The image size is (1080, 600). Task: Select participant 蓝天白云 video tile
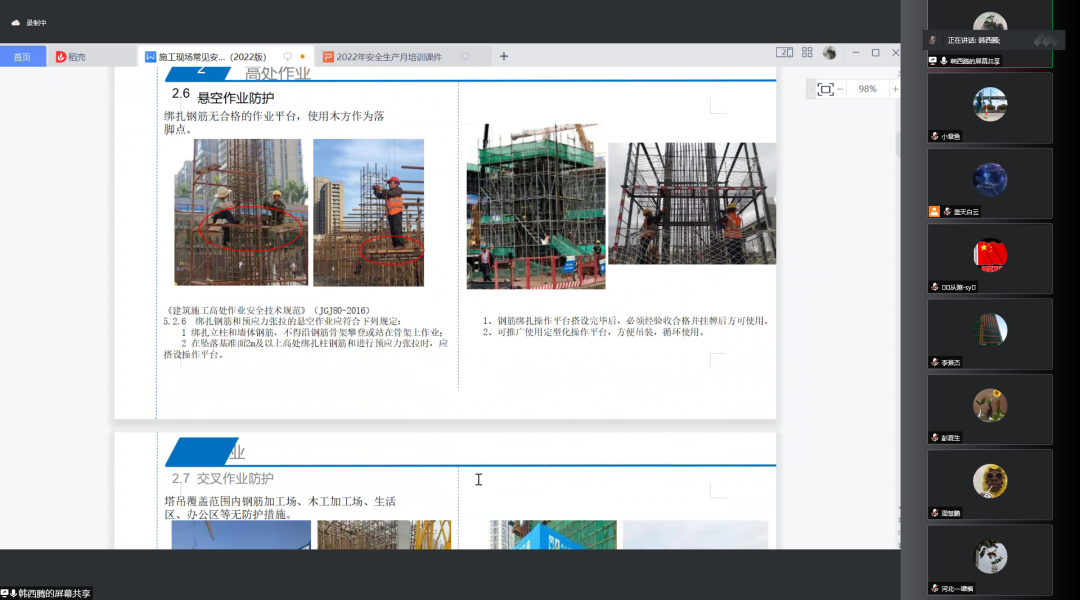point(989,183)
